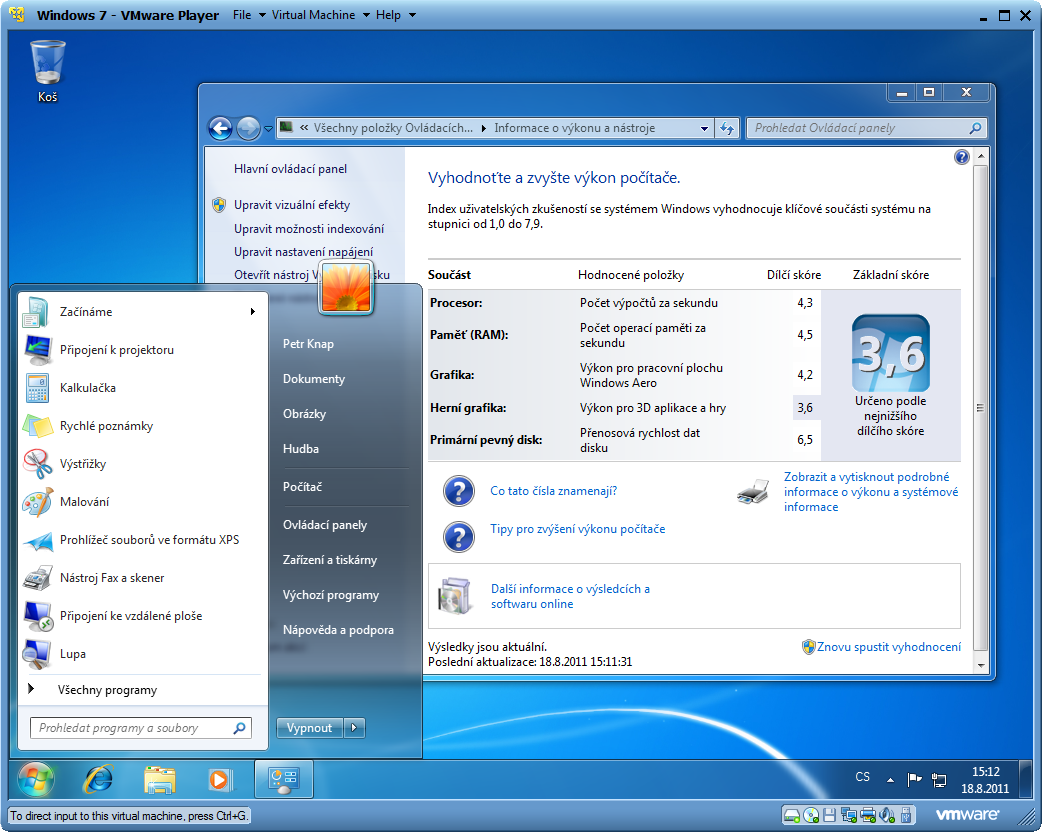Click the question icon beside Co tato čísla znamenají
1042x832 pixels.
point(459,492)
